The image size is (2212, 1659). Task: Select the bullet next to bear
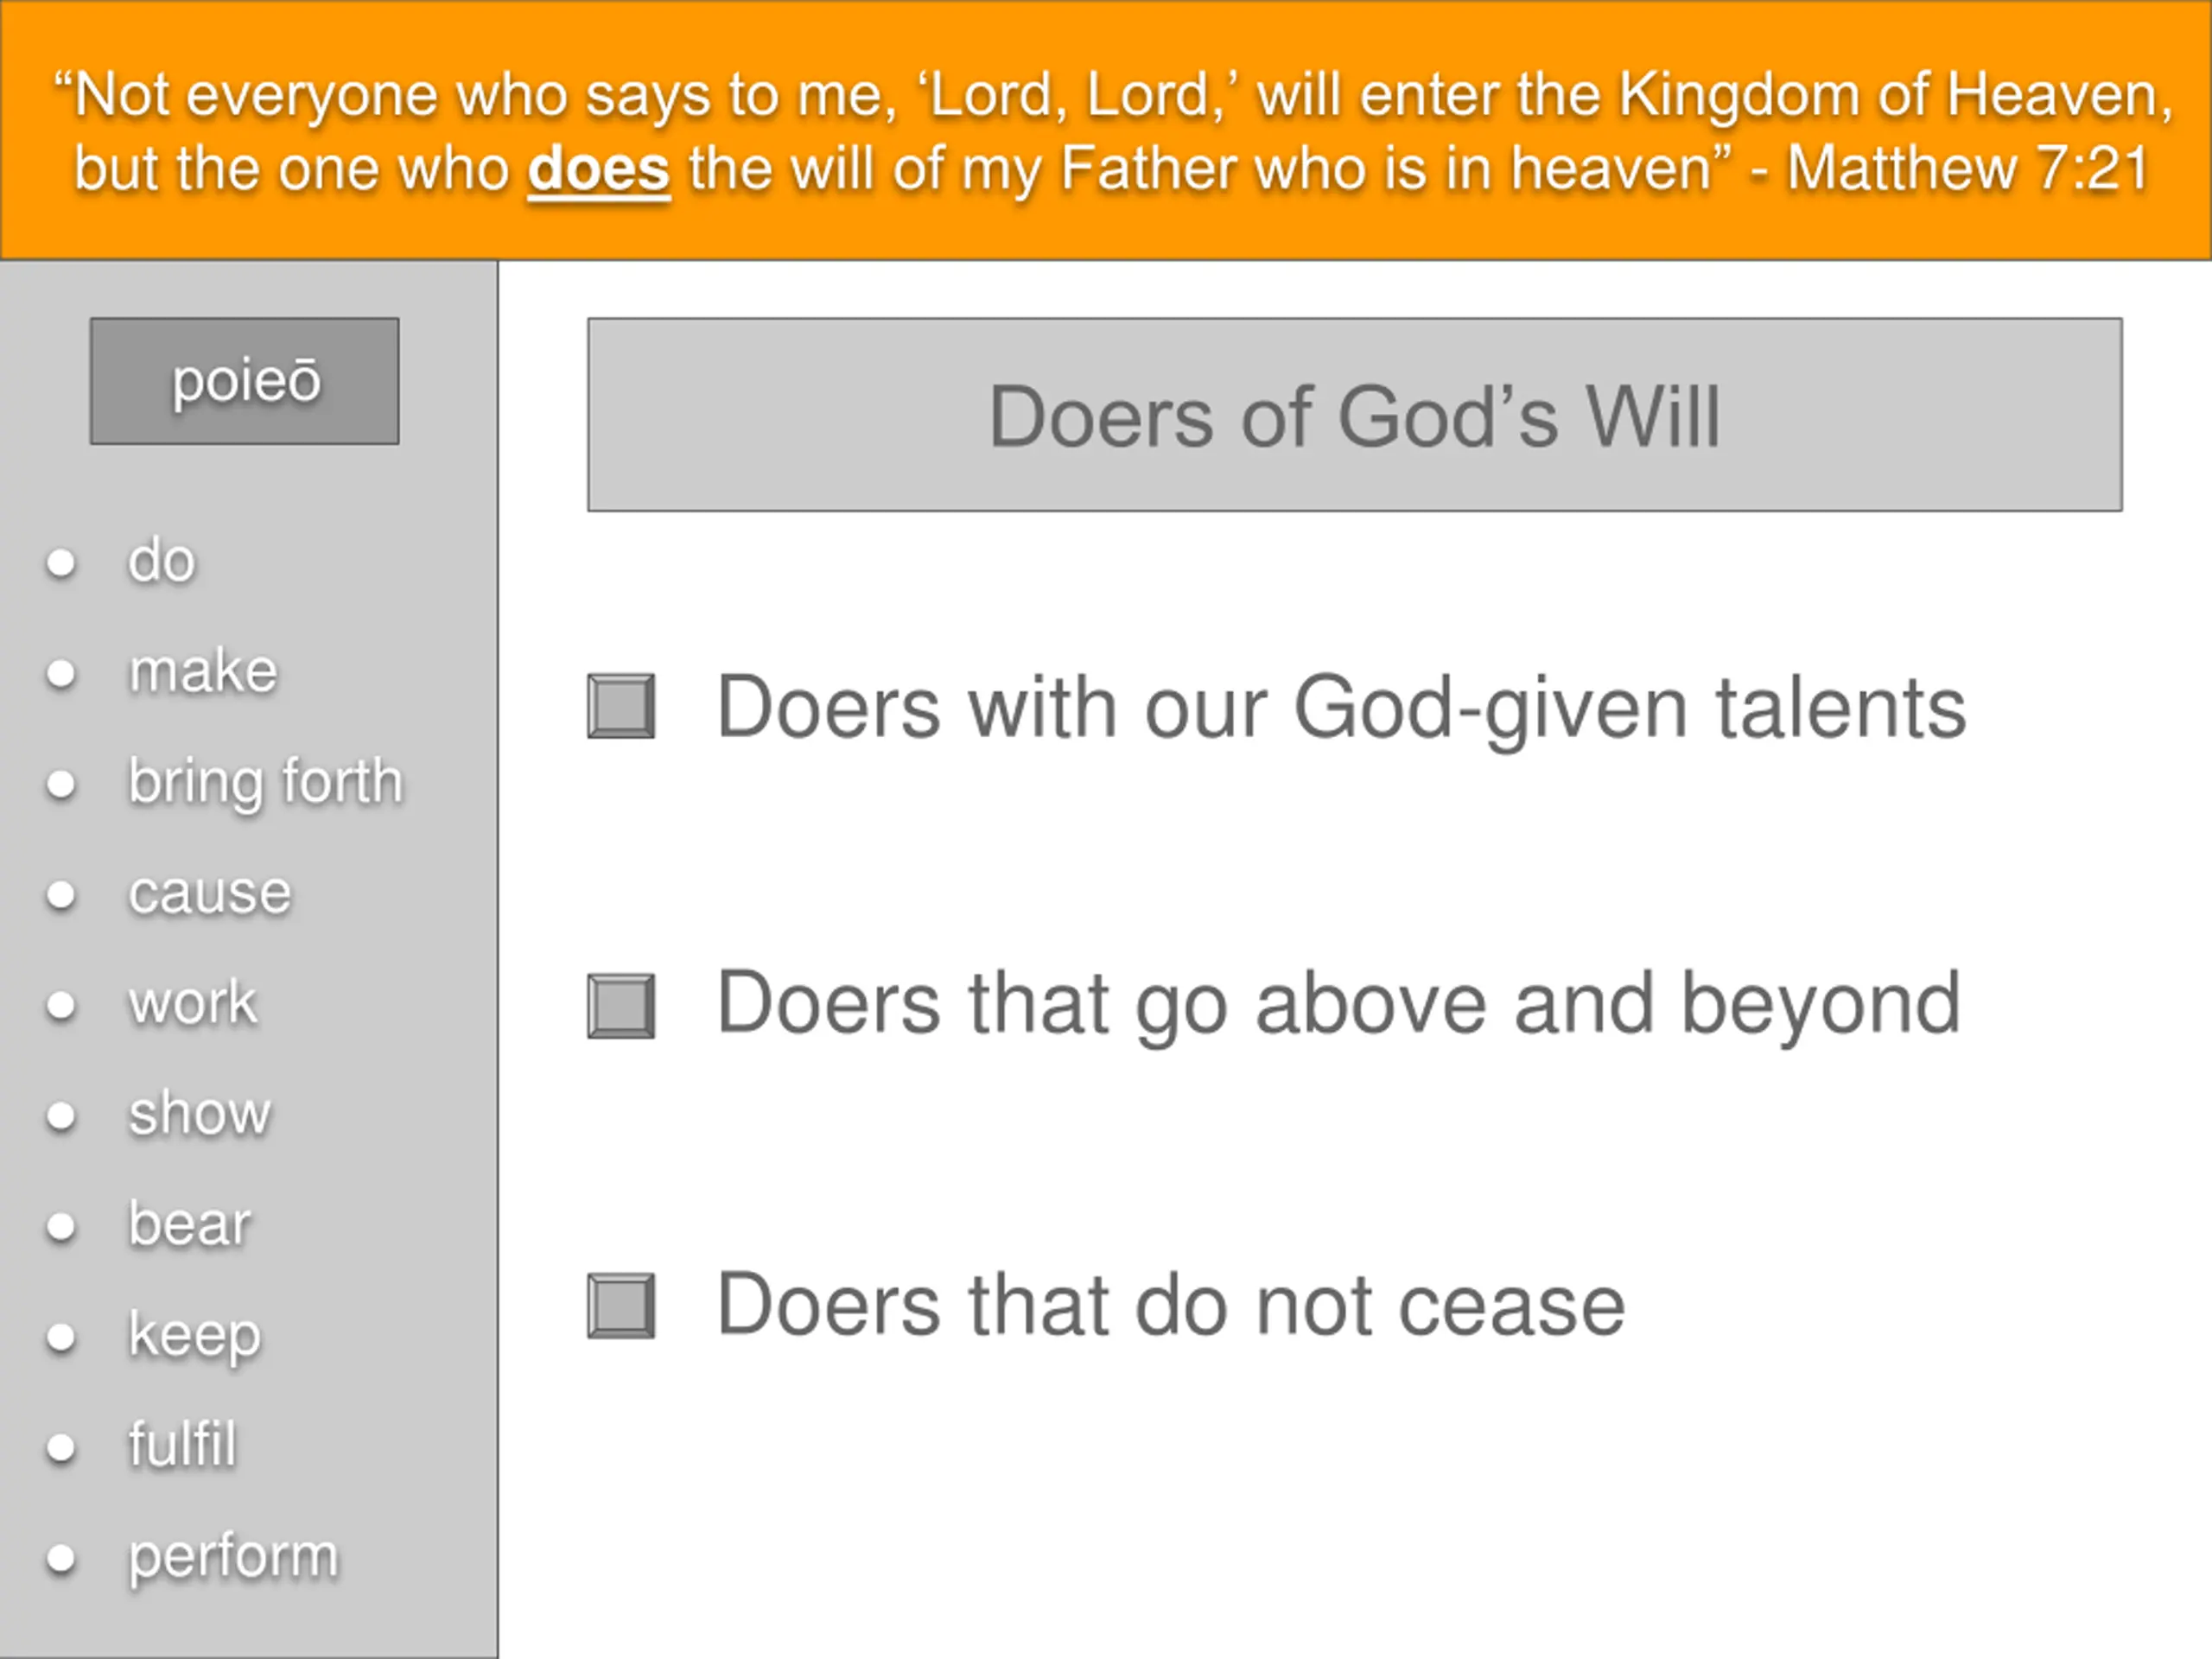61,1227
